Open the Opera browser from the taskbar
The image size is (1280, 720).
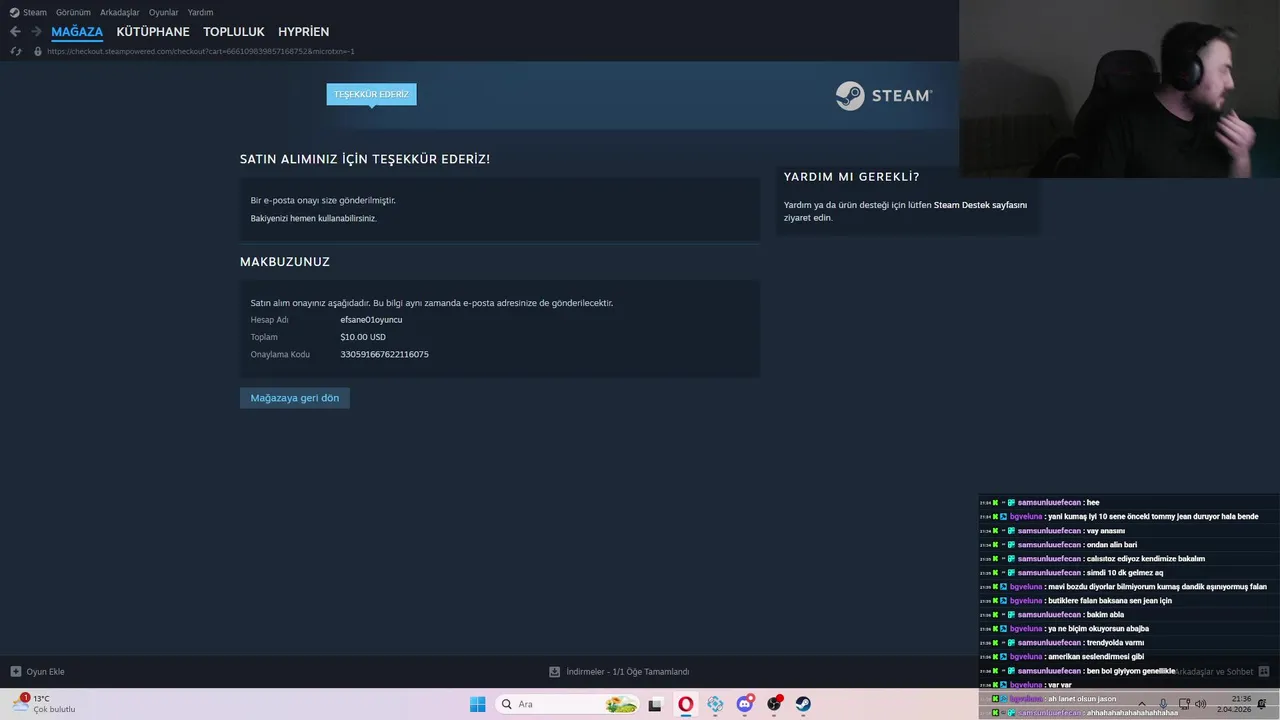686,704
